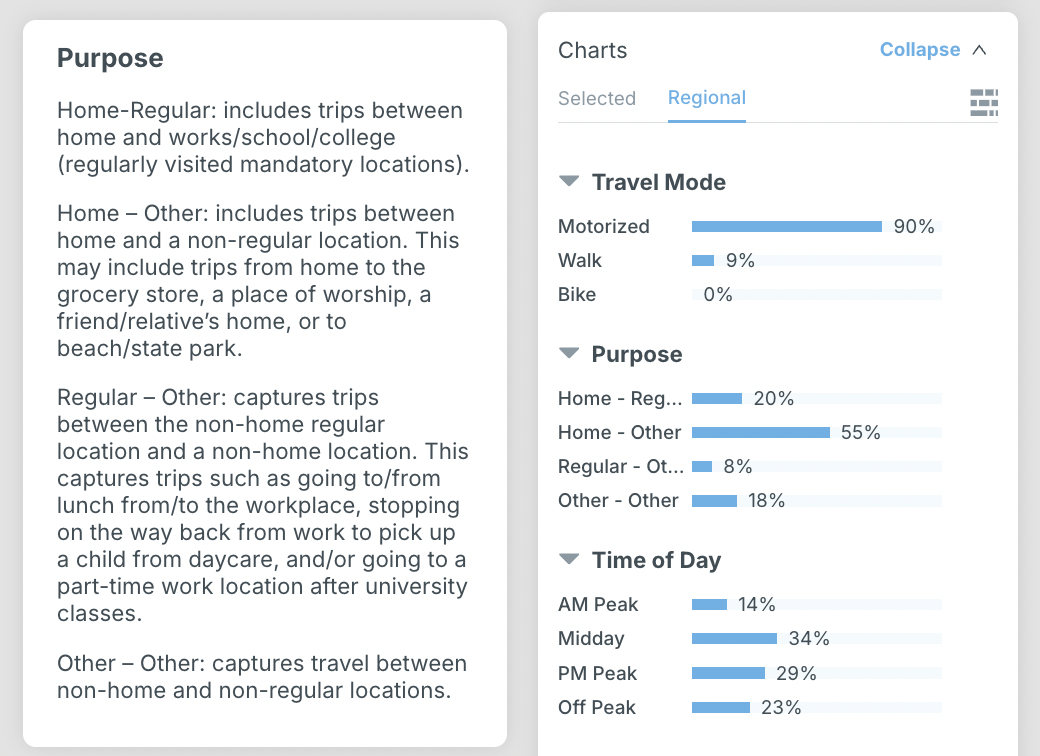
Task: Select the Other - Other 18% bar
Action: tap(714, 501)
